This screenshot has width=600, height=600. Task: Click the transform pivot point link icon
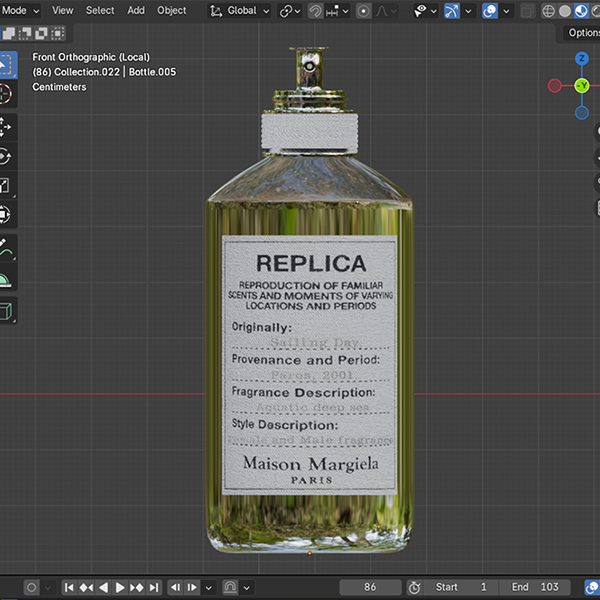point(290,11)
